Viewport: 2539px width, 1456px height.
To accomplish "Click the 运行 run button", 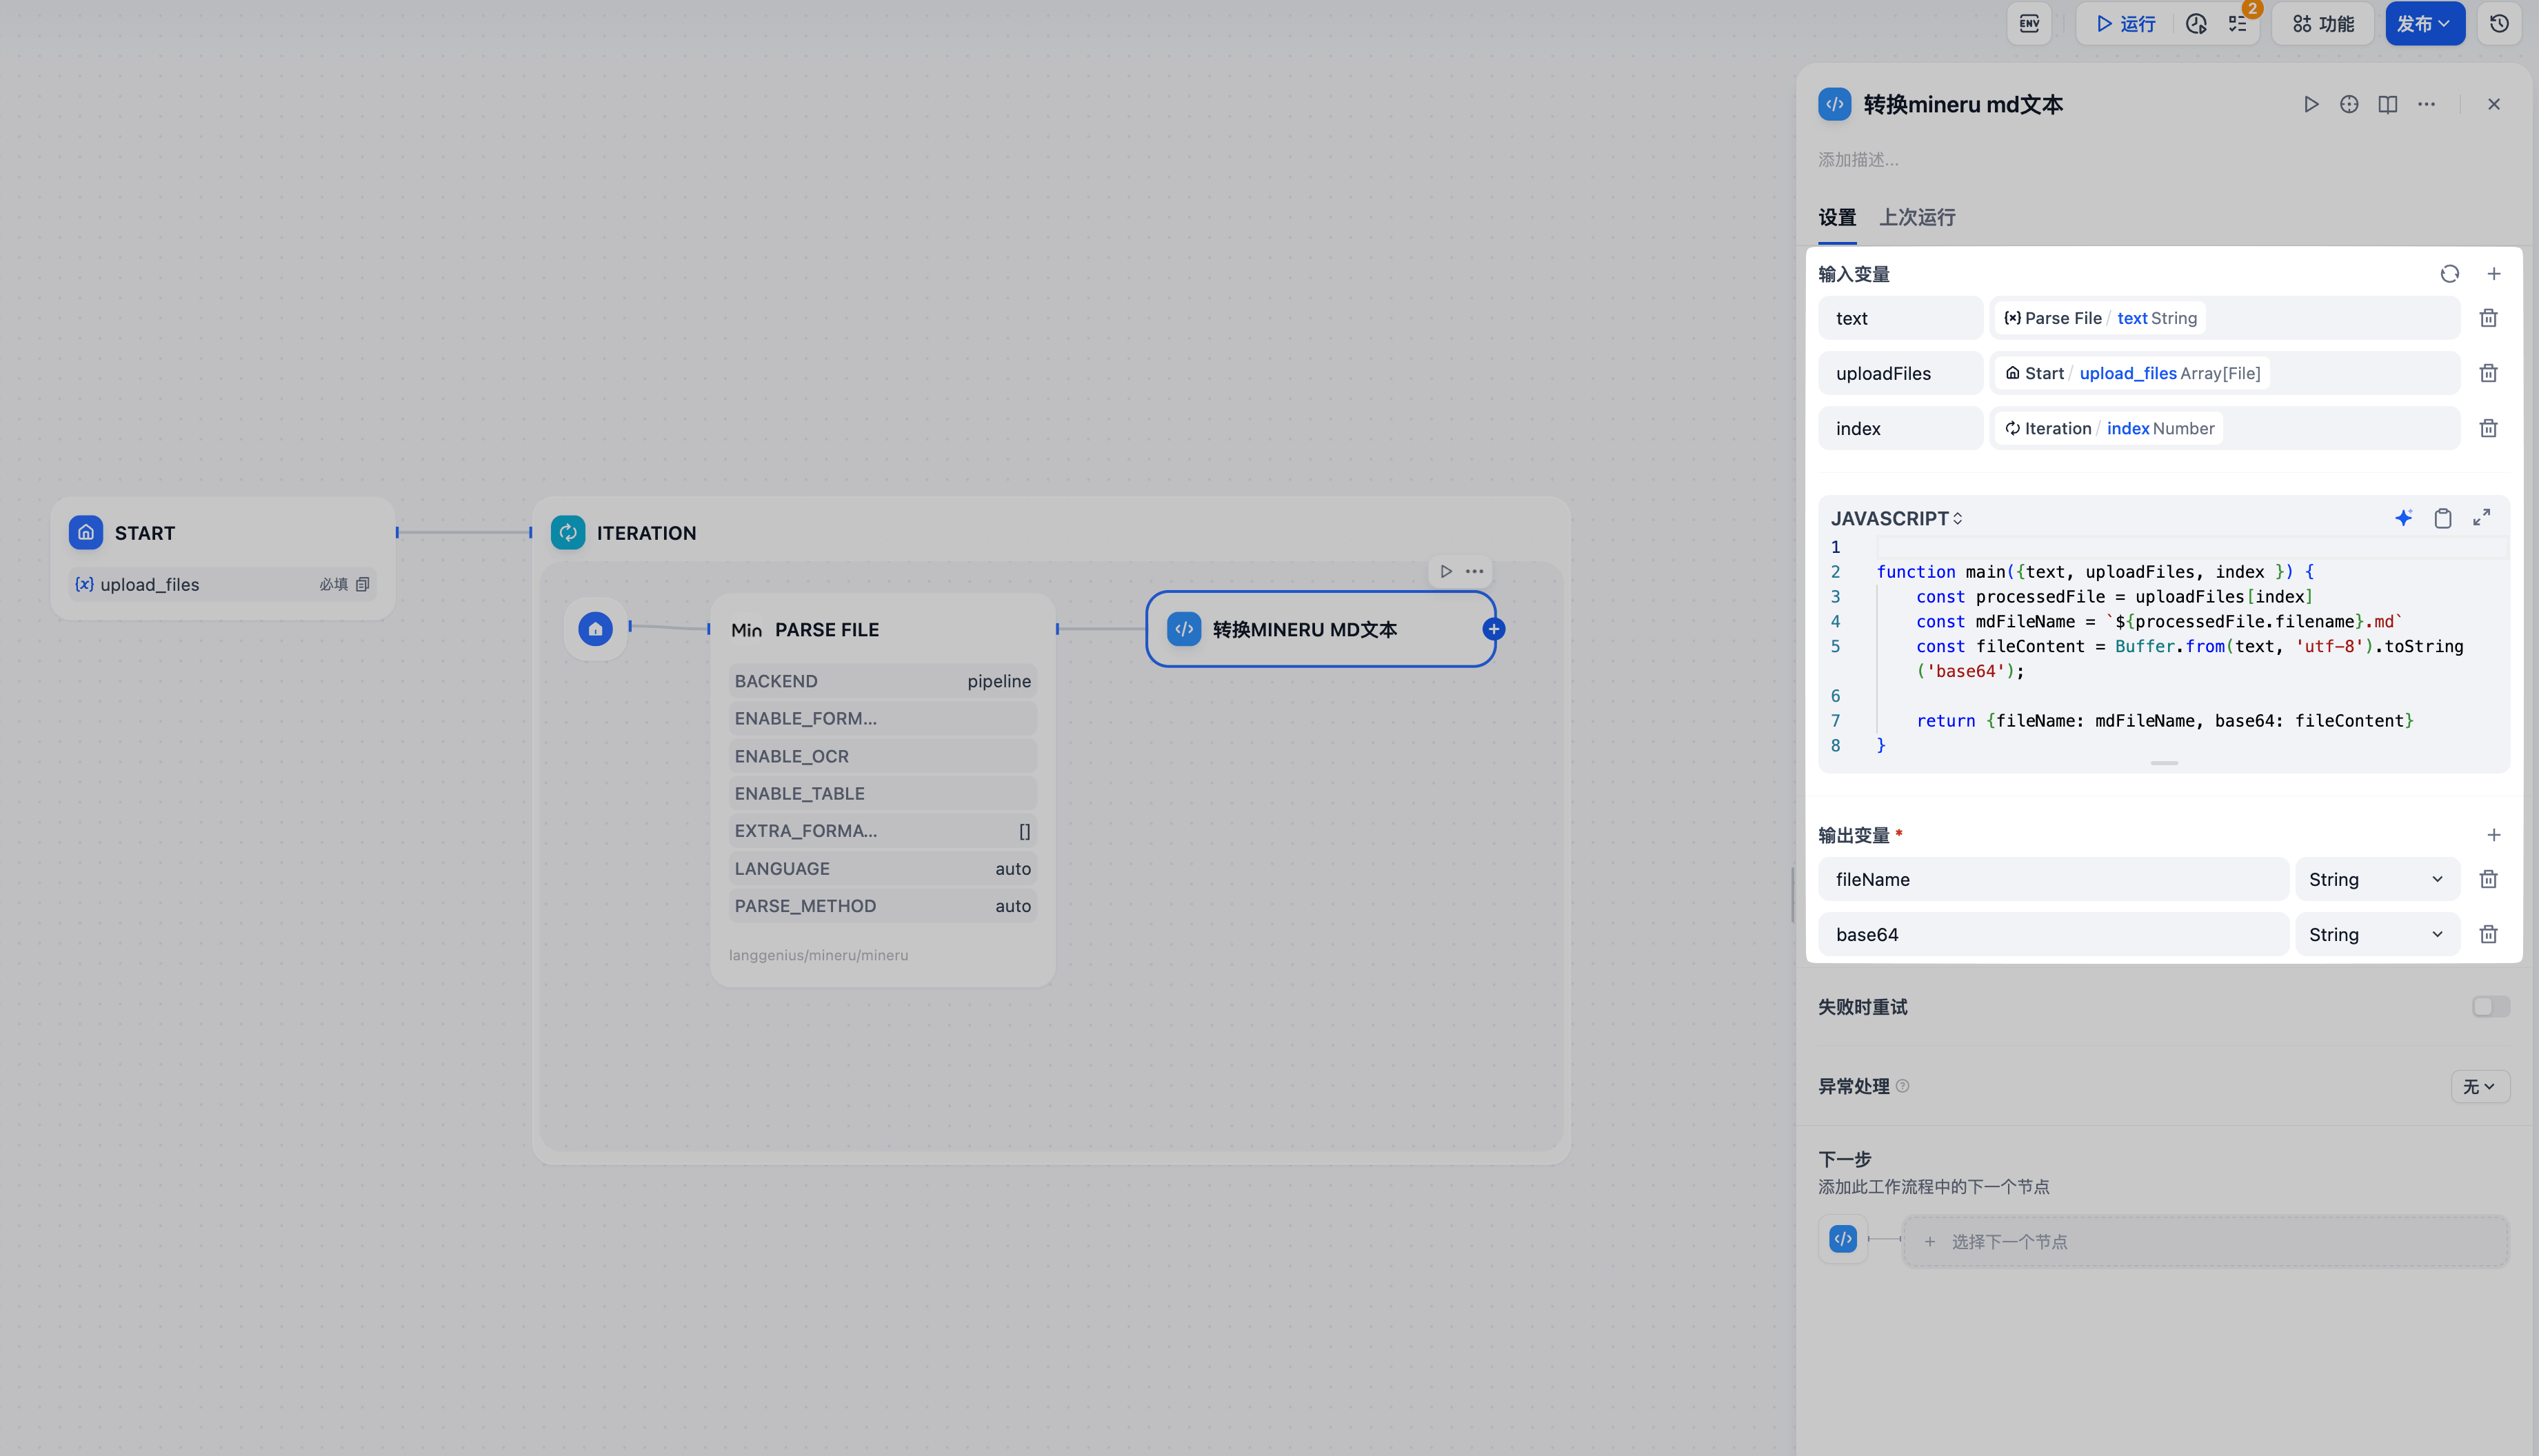I will 2125,24.
